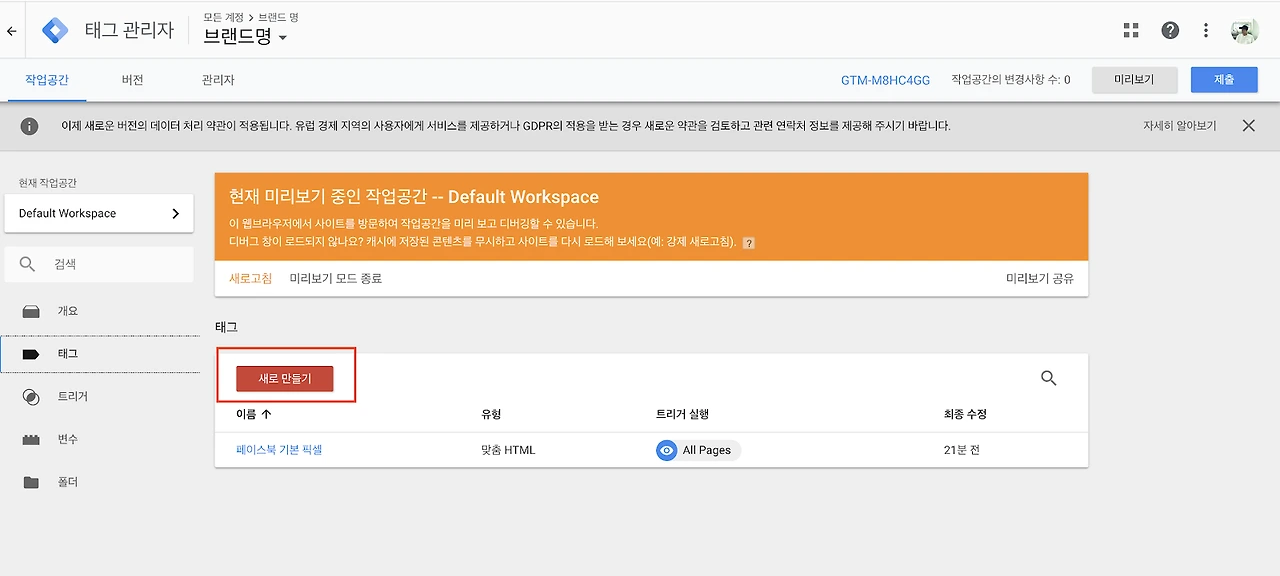Click the GTM-M8HC4GG container ID link
This screenshot has height=576, width=1280.
click(885, 80)
